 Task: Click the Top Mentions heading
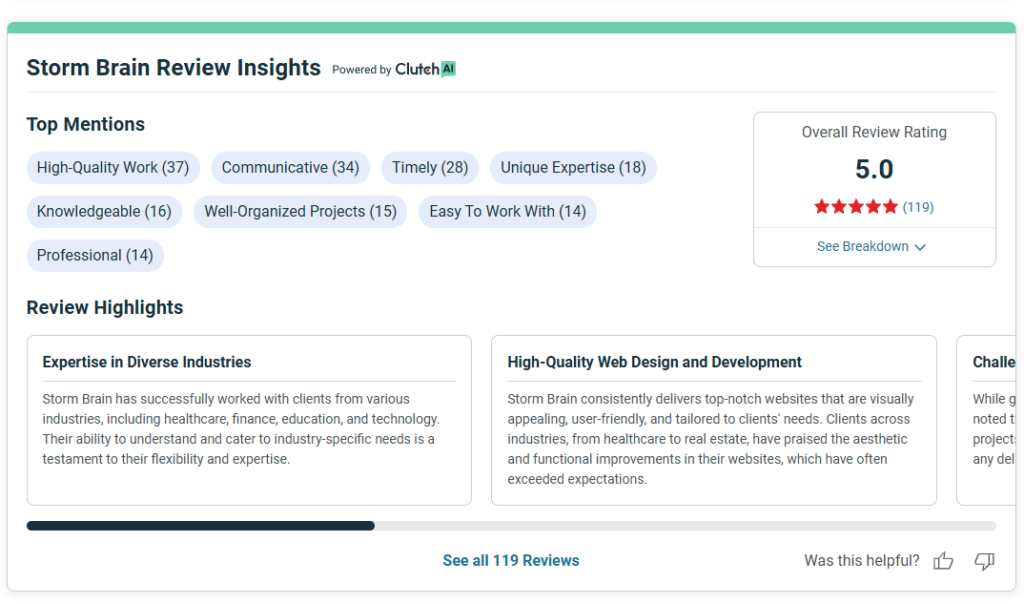coord(86,124)
